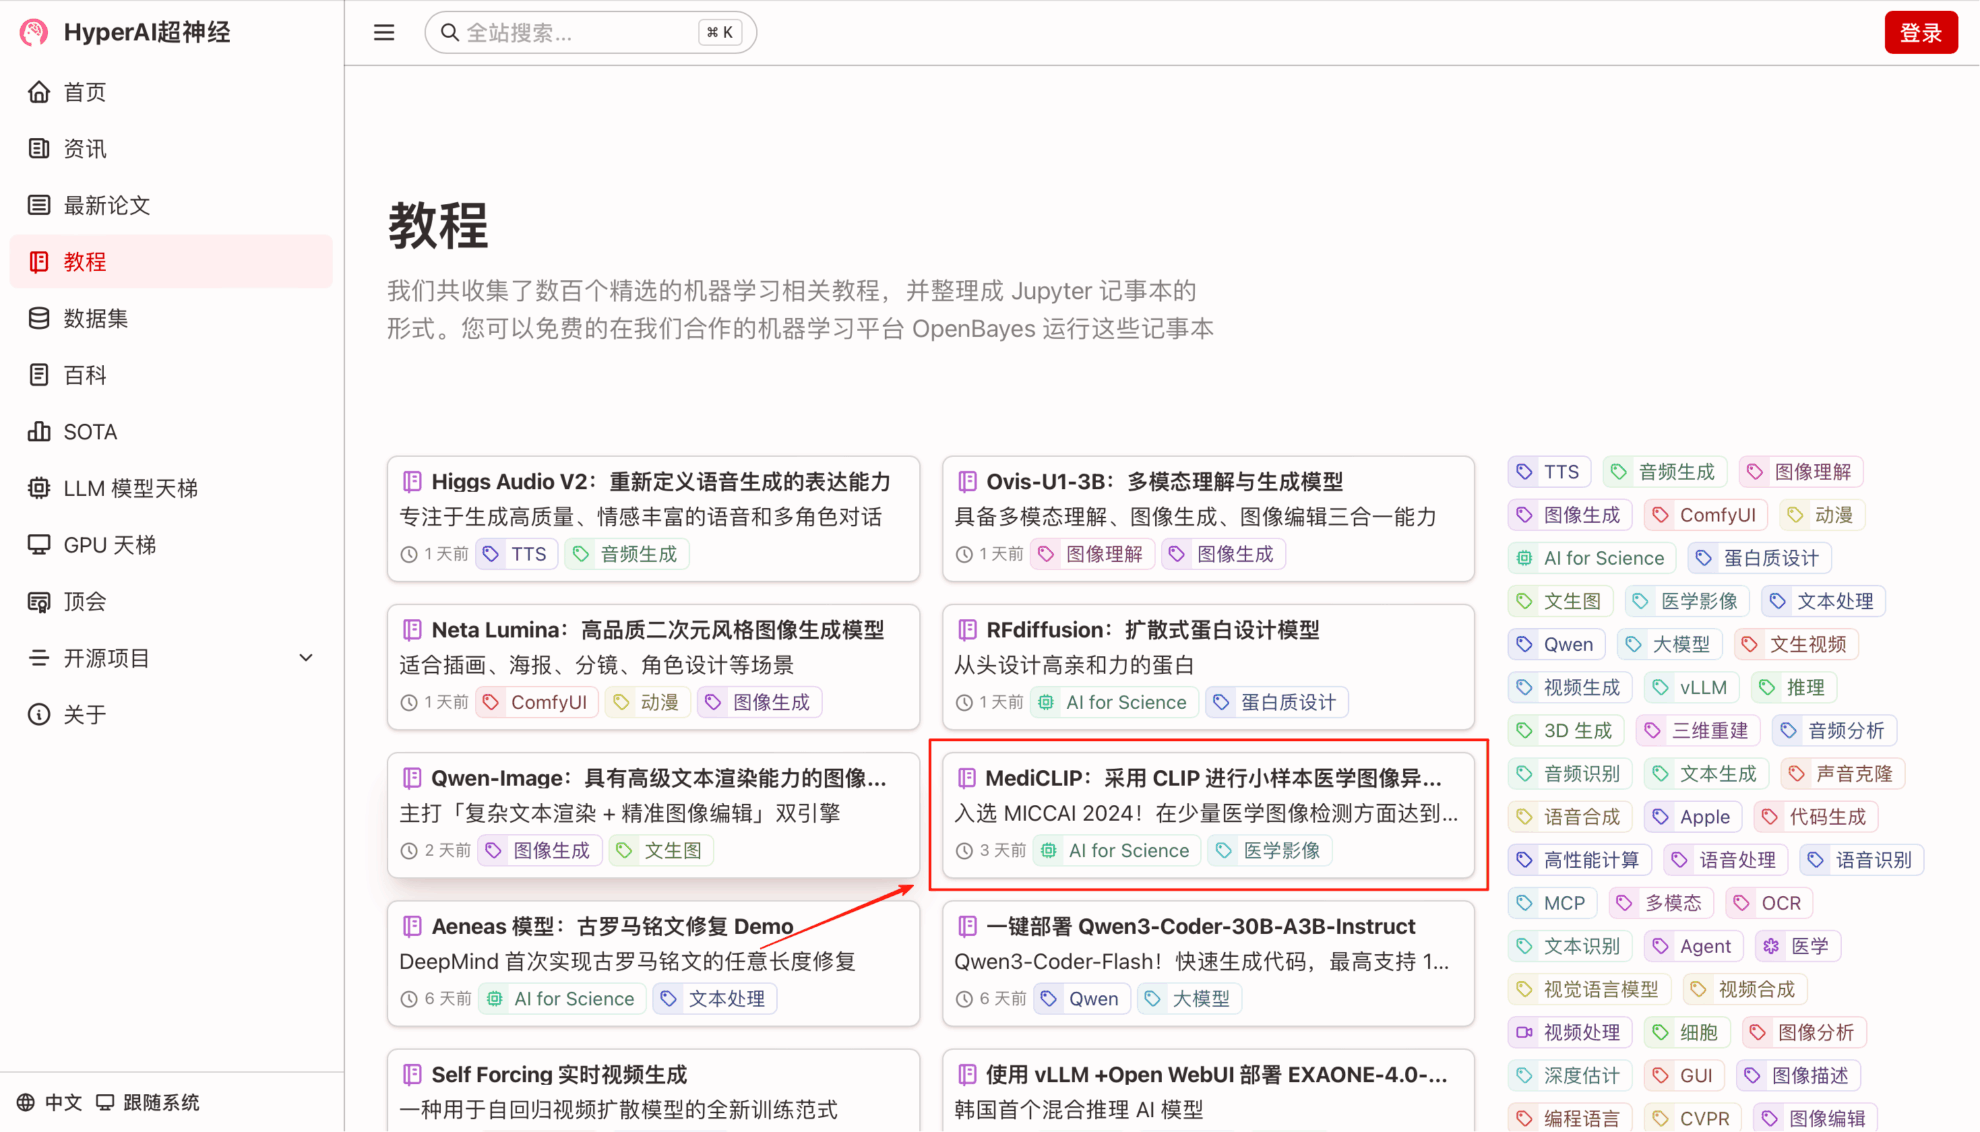Click the HyperAI logo icon
The width and height of the screenshot is (1980, 1132).
[x=34, y=32]
